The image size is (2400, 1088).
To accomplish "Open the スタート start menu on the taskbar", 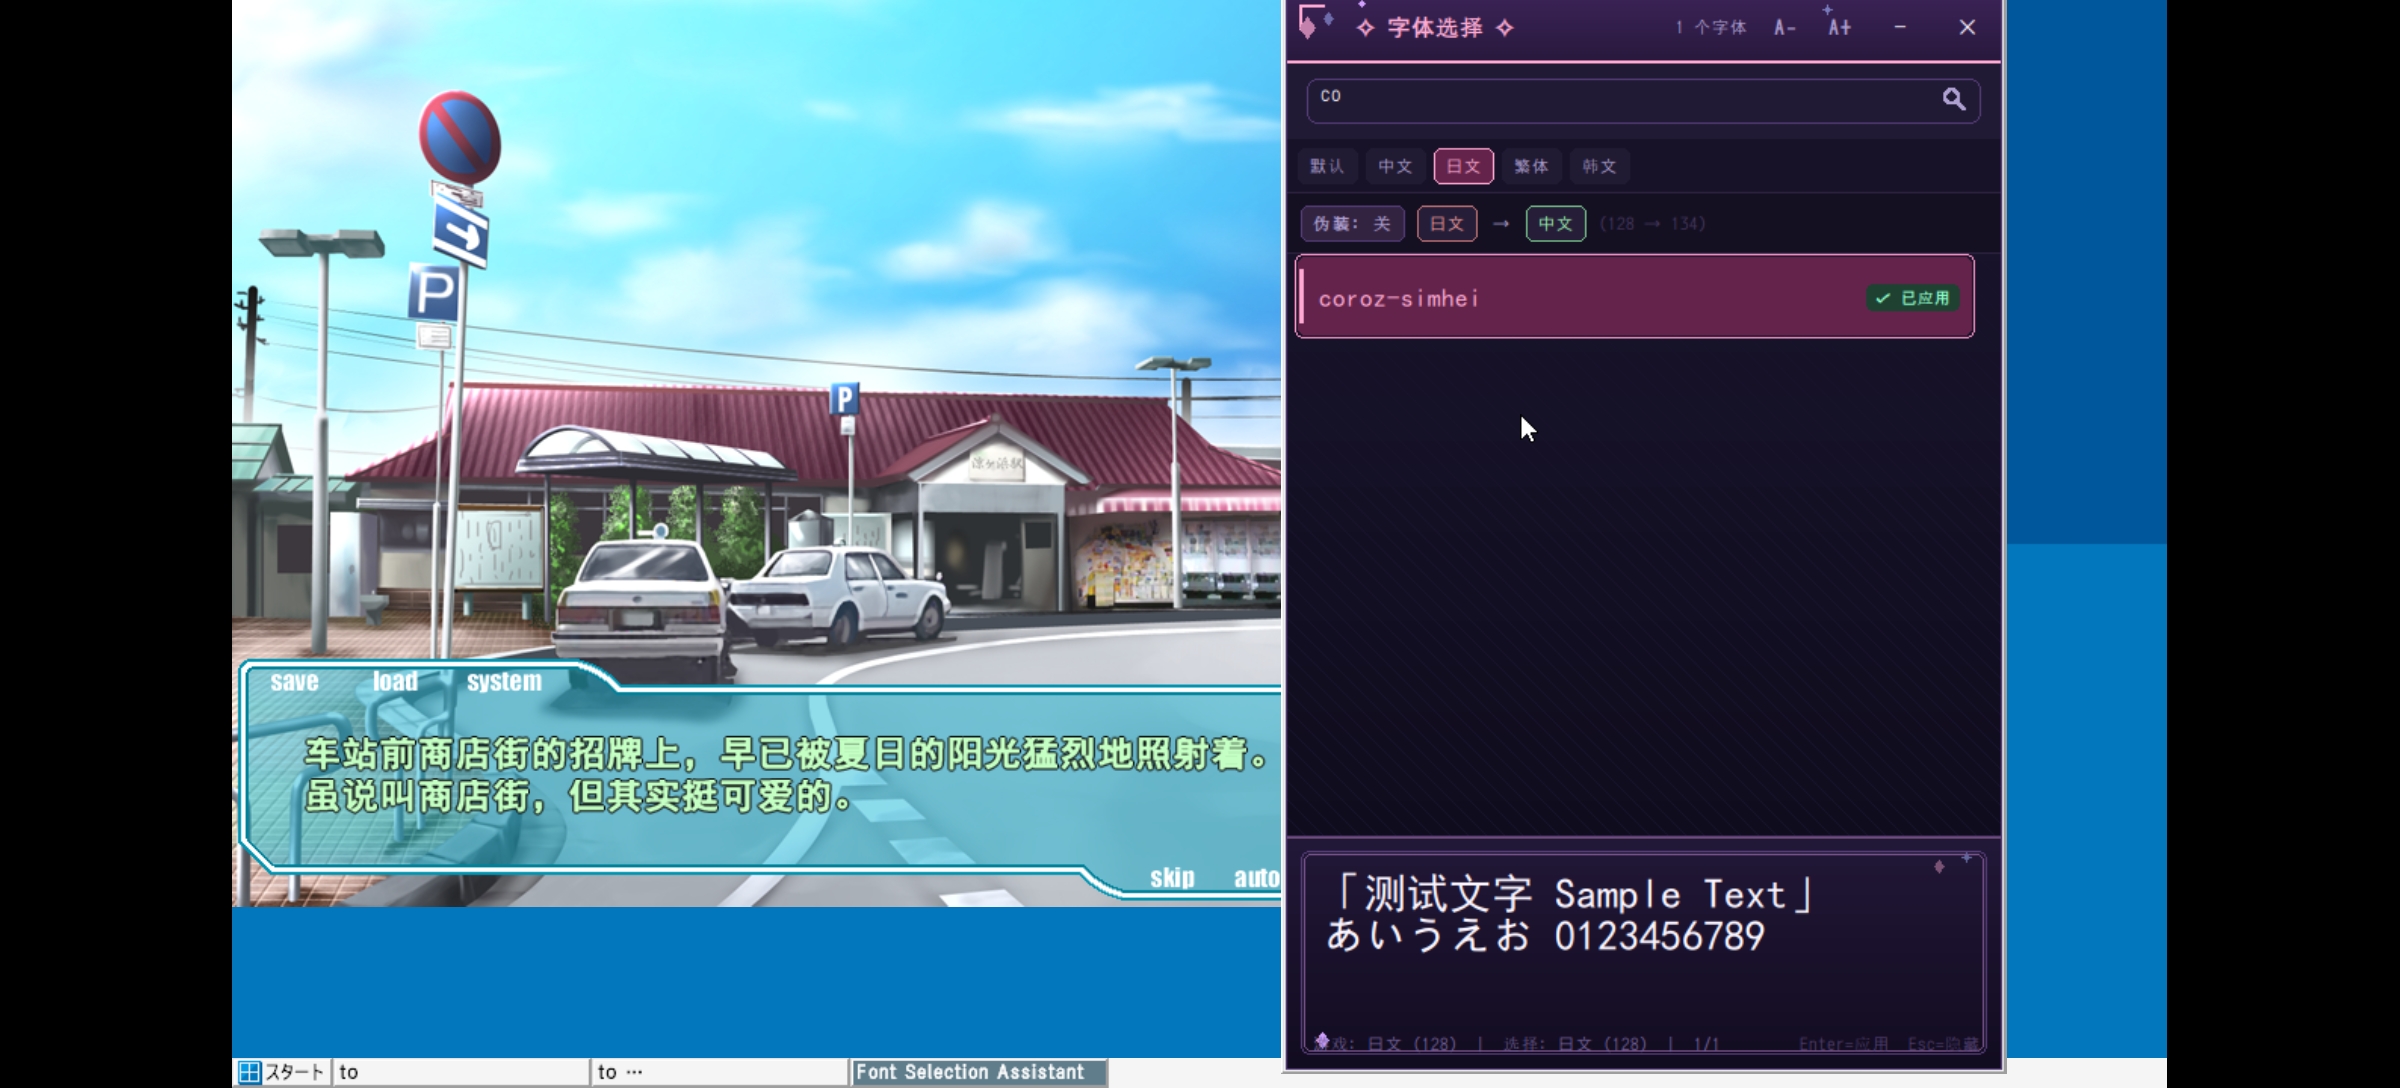I will coord(282,1072).
